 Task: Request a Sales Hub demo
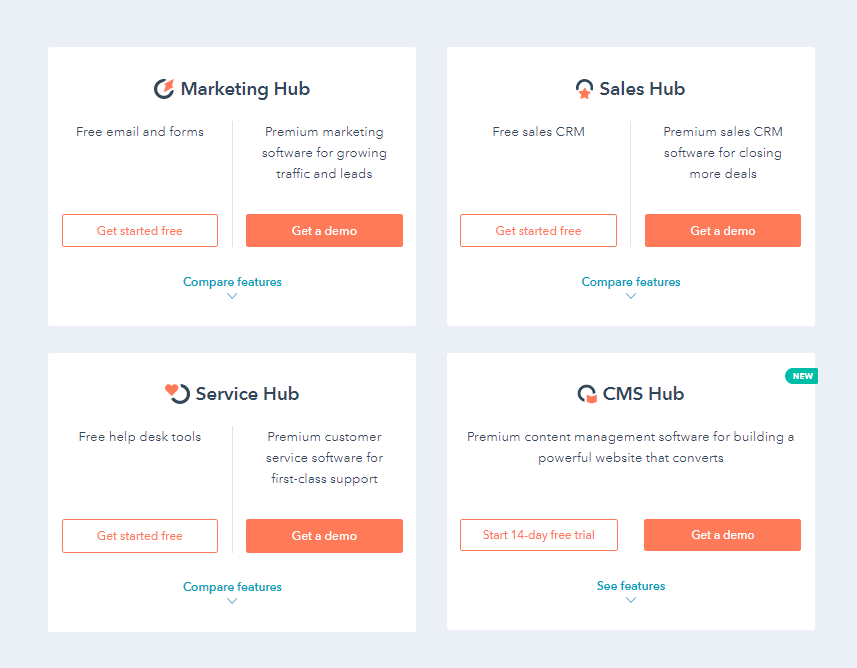[x=723, y=231]
